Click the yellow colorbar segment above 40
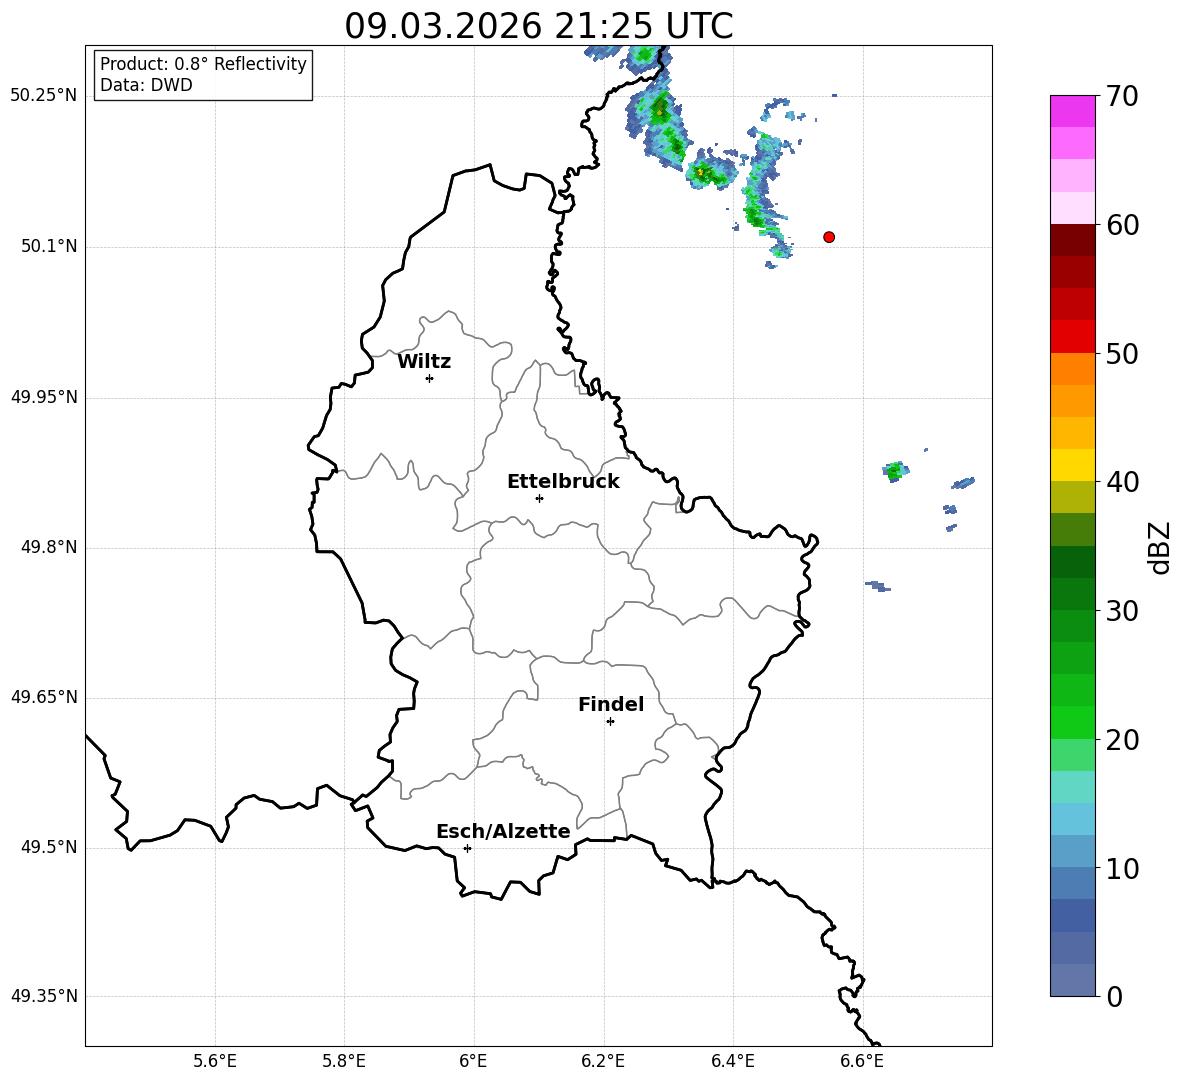The height and width of the screenshot is (1081, 1184). (x=1072, y=465)
